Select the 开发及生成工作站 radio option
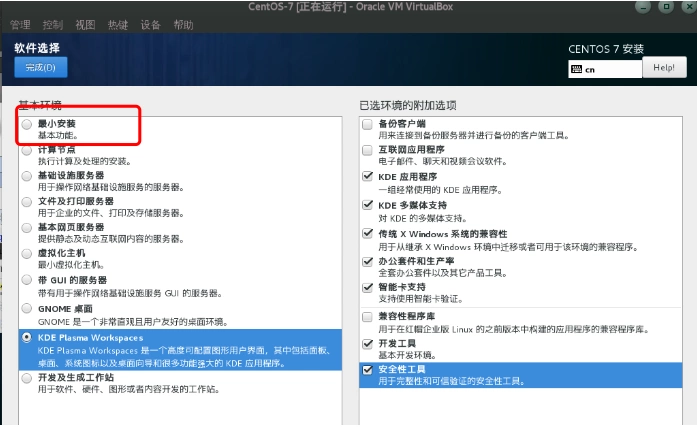Image resolution: width=697 pixels, height=427 pixels. tap(27, 378)
